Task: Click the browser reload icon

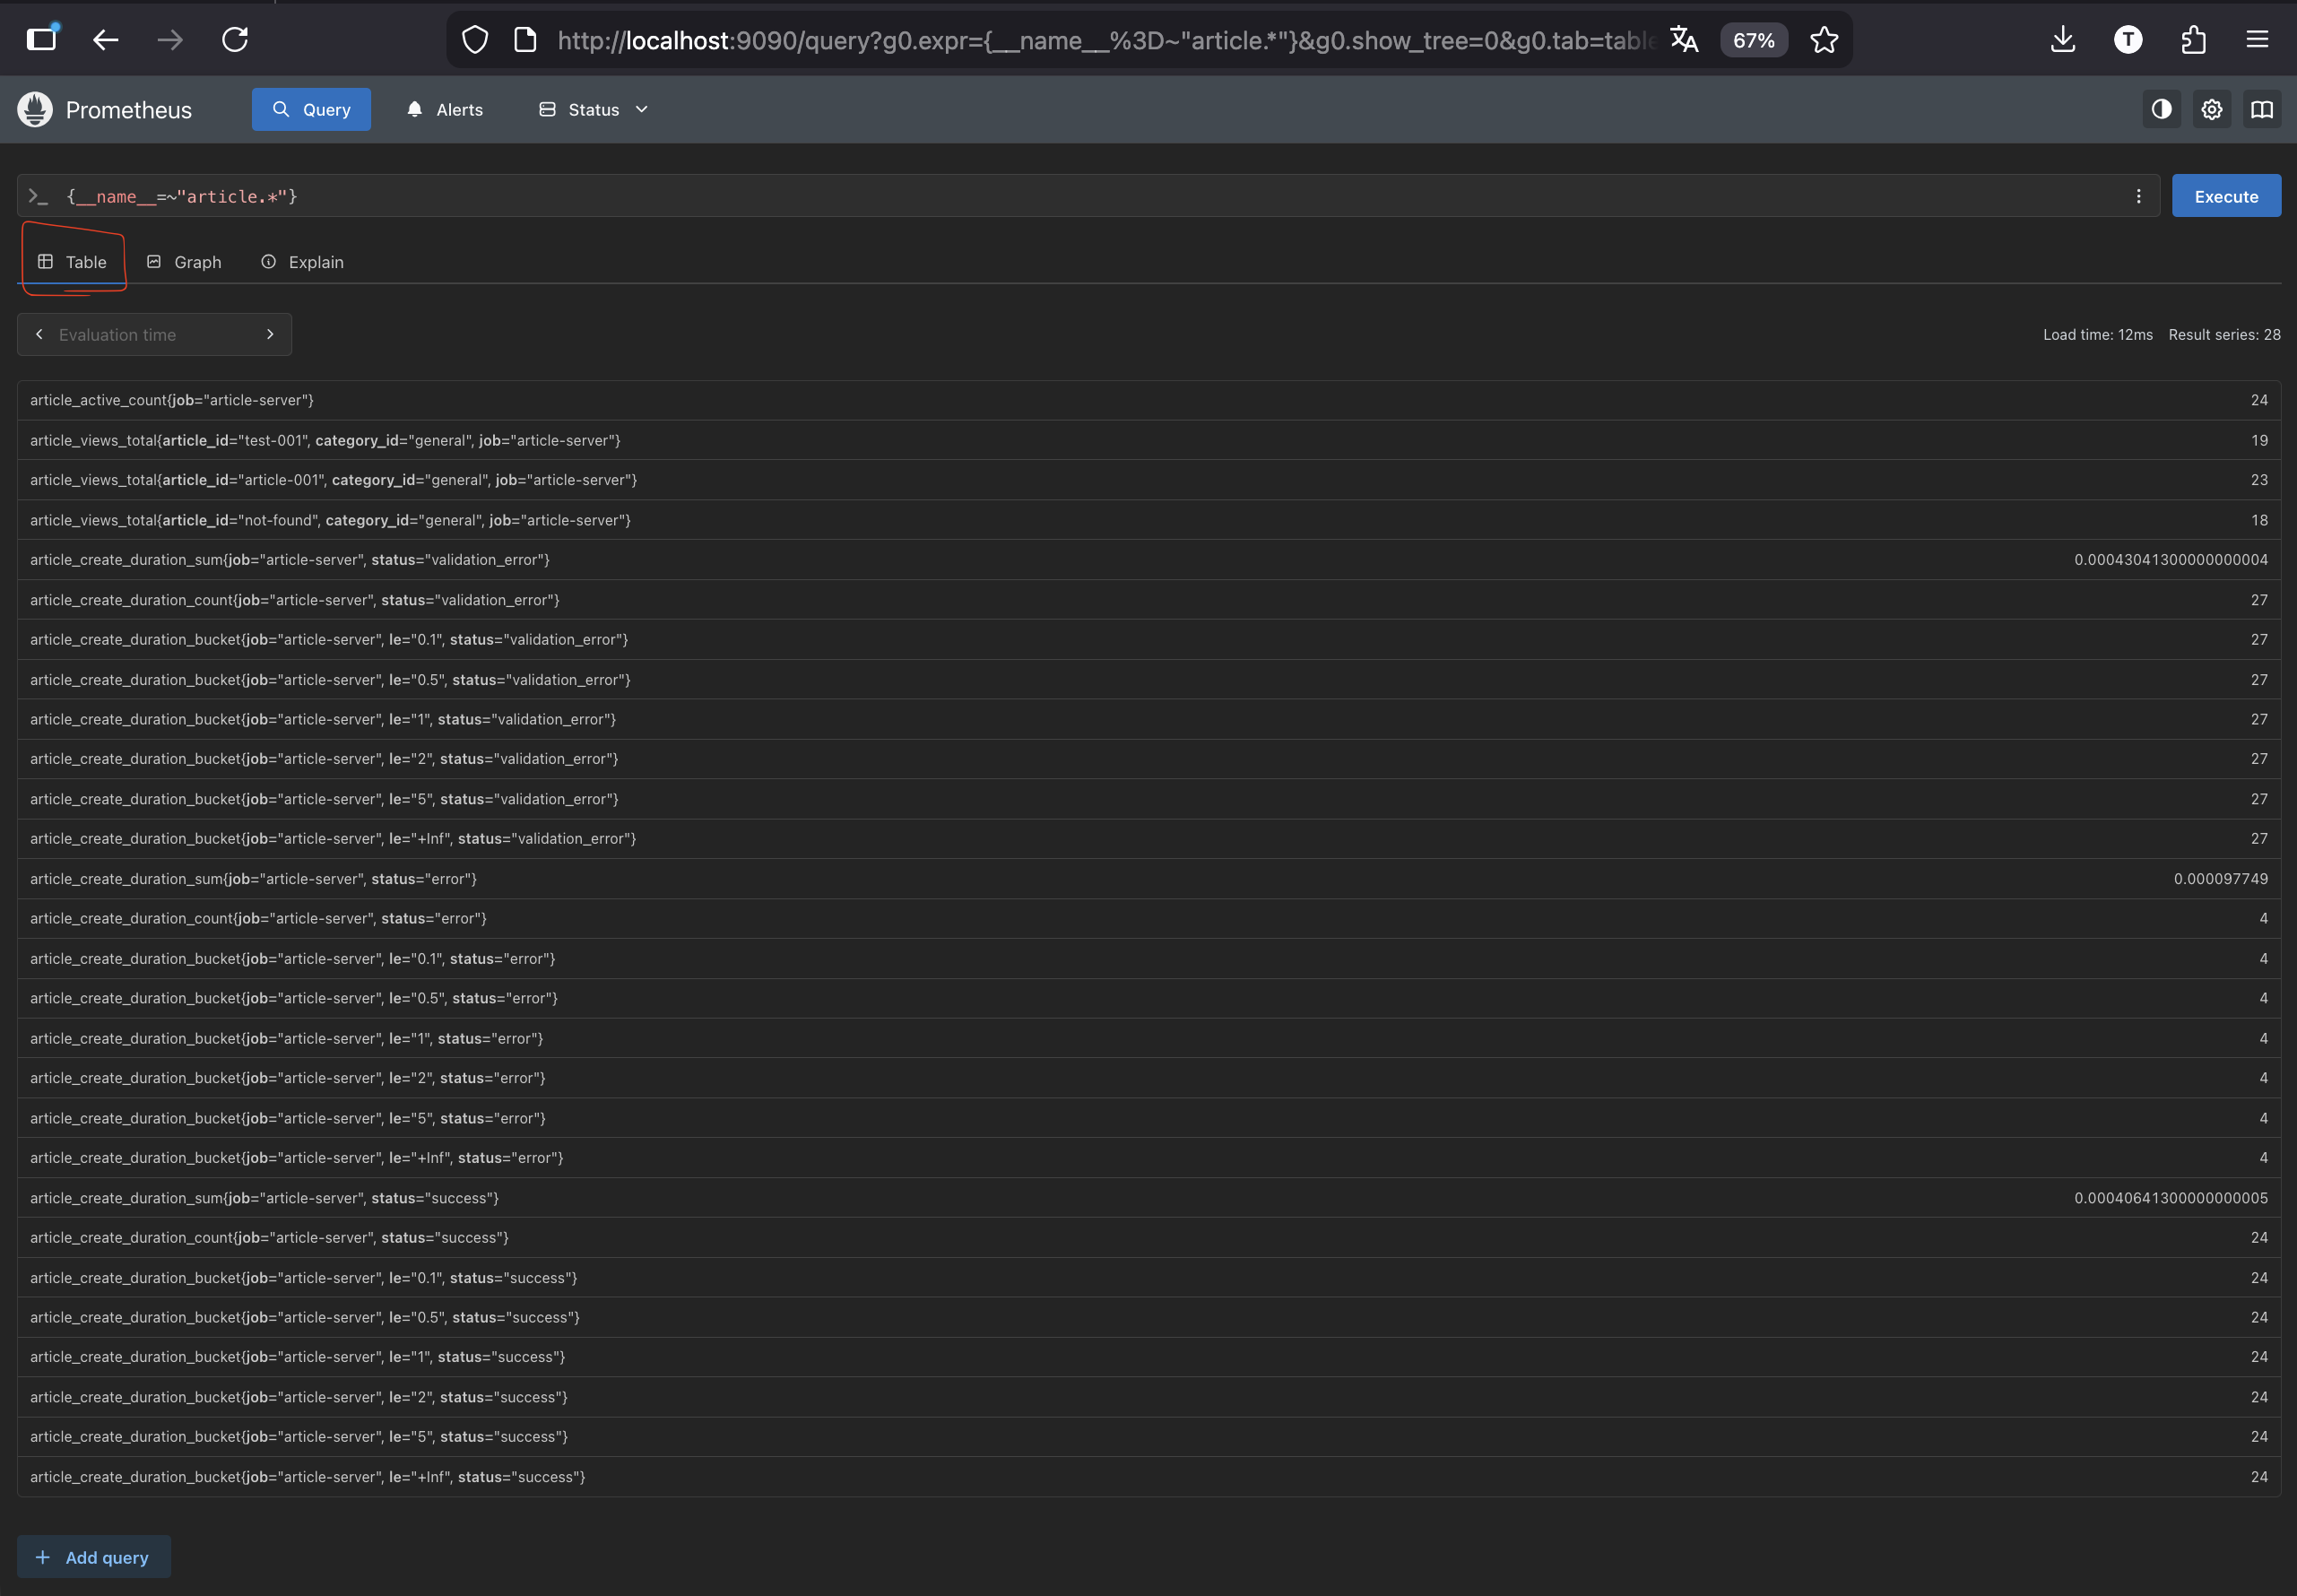Action: 235,40
